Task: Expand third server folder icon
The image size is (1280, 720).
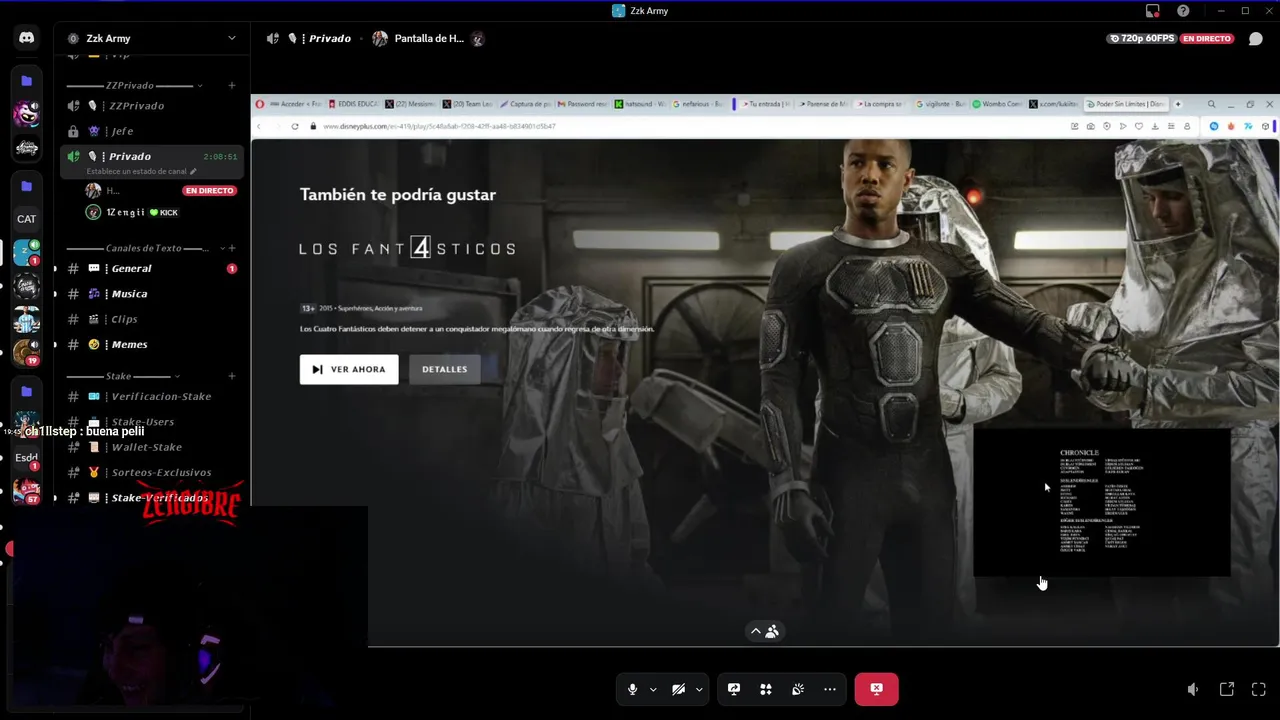Action: [x=27, y=391]
